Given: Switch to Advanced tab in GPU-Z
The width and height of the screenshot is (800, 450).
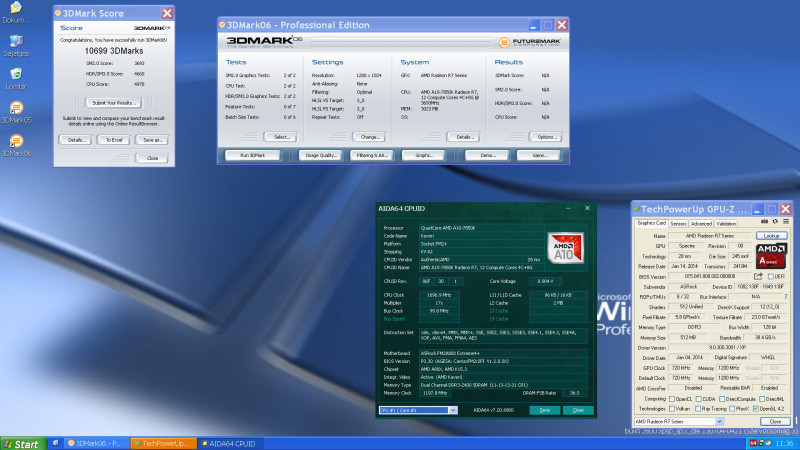Looking at the screenshot, I should (x=701, y=223).
